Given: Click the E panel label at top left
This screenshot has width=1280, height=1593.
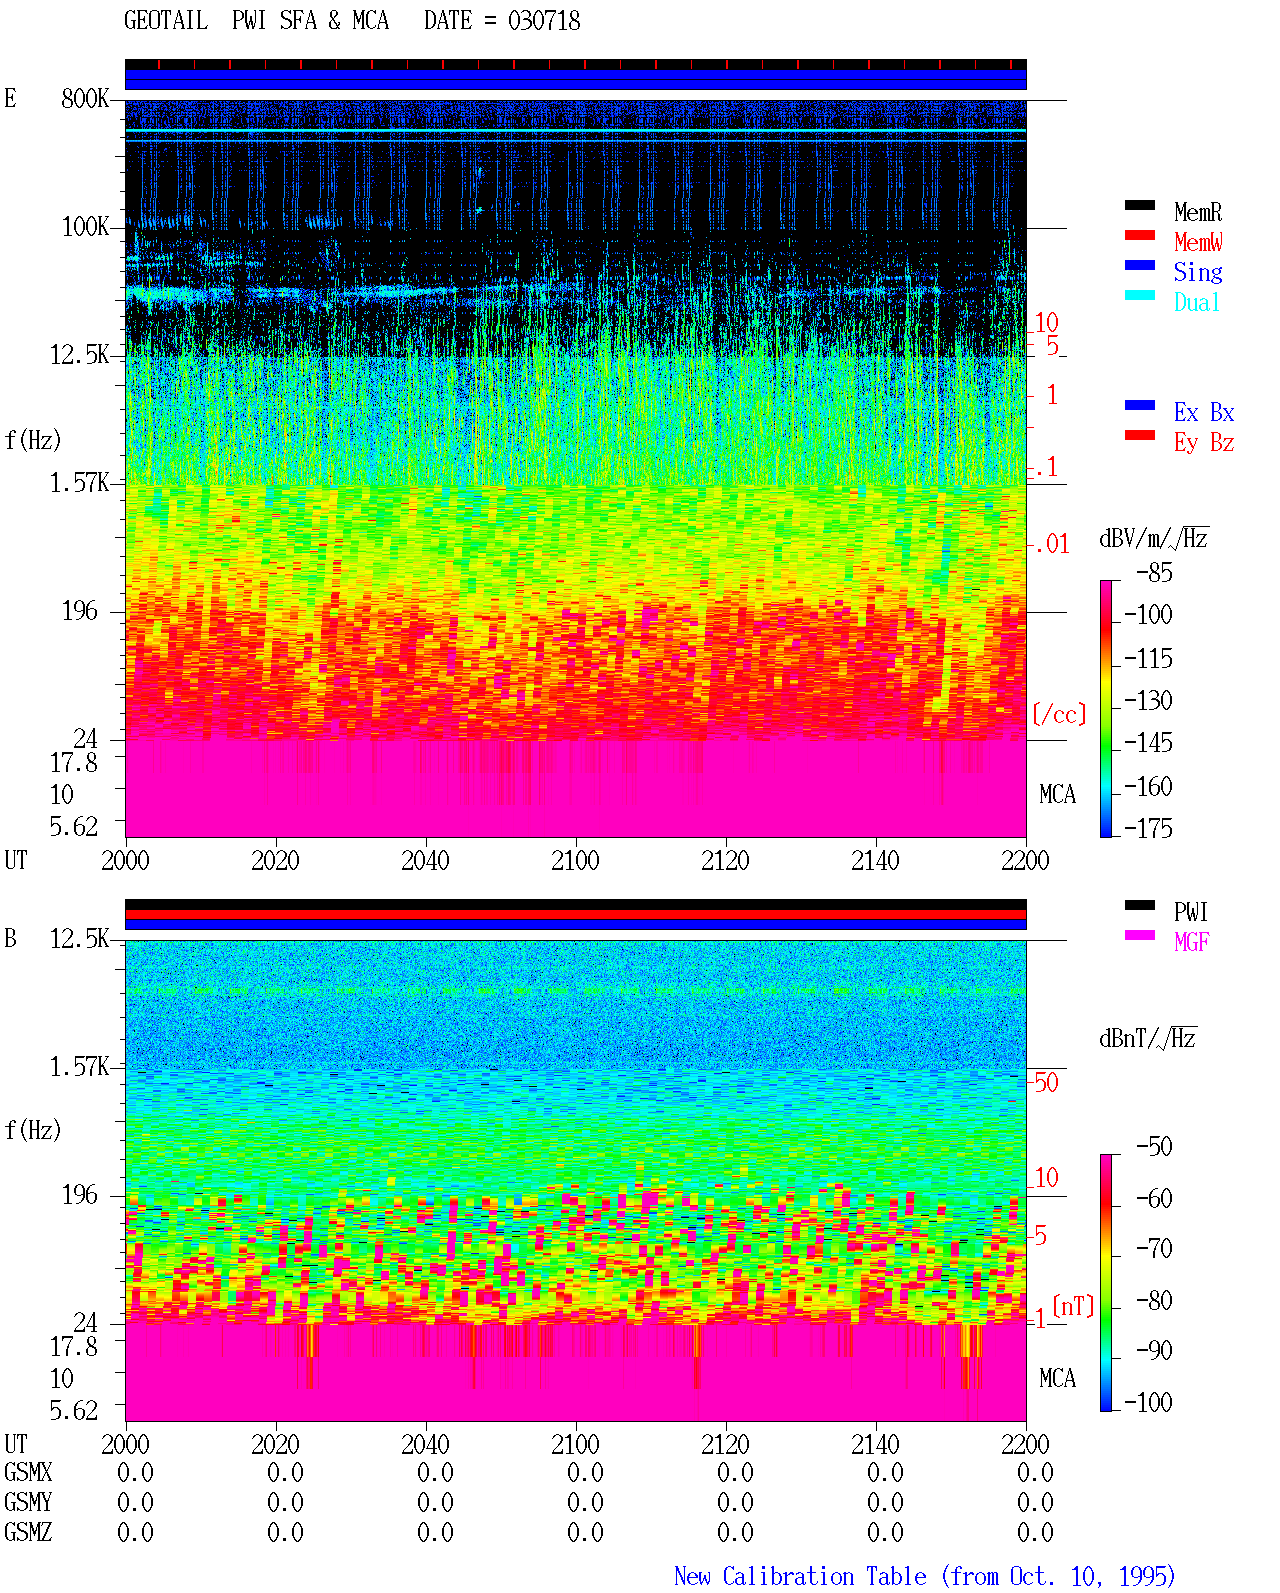Looking at the screenshot, I should [x=11, y=98].
